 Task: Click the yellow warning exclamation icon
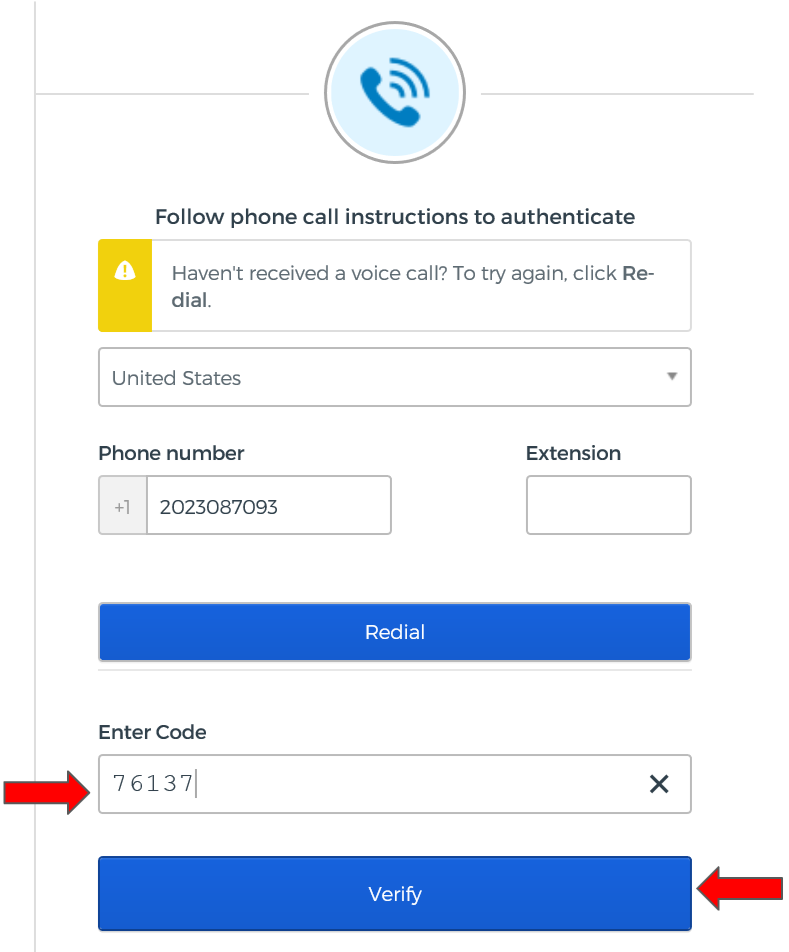[x=125, y=270]
